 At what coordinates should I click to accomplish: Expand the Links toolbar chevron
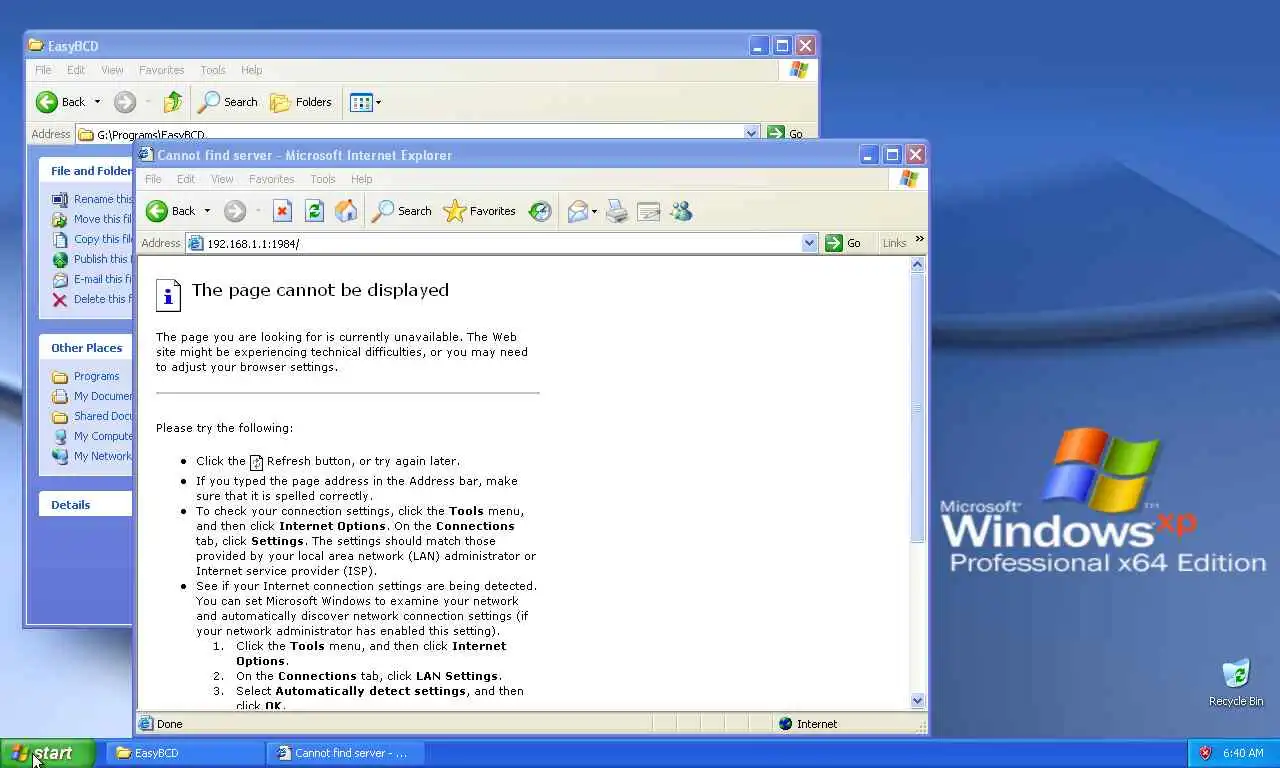click(919, 239)
